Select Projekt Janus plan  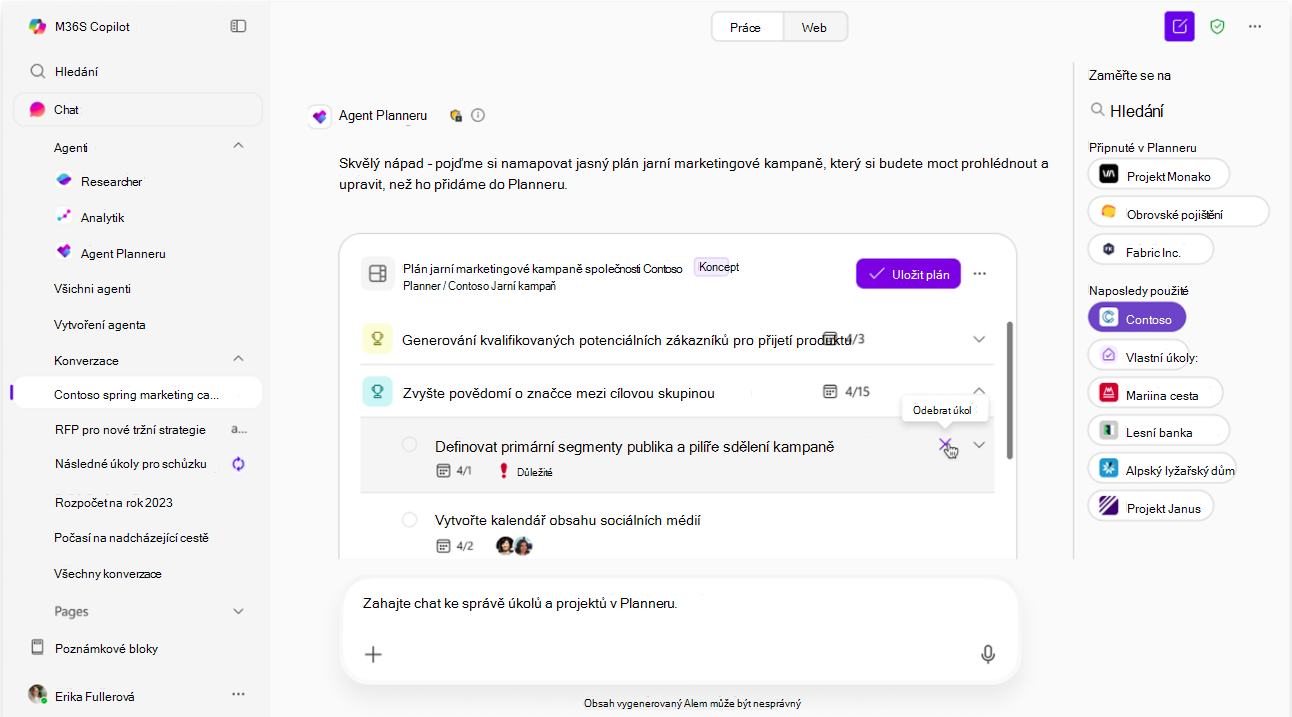pyautogui.click(x=1151, y=506)
